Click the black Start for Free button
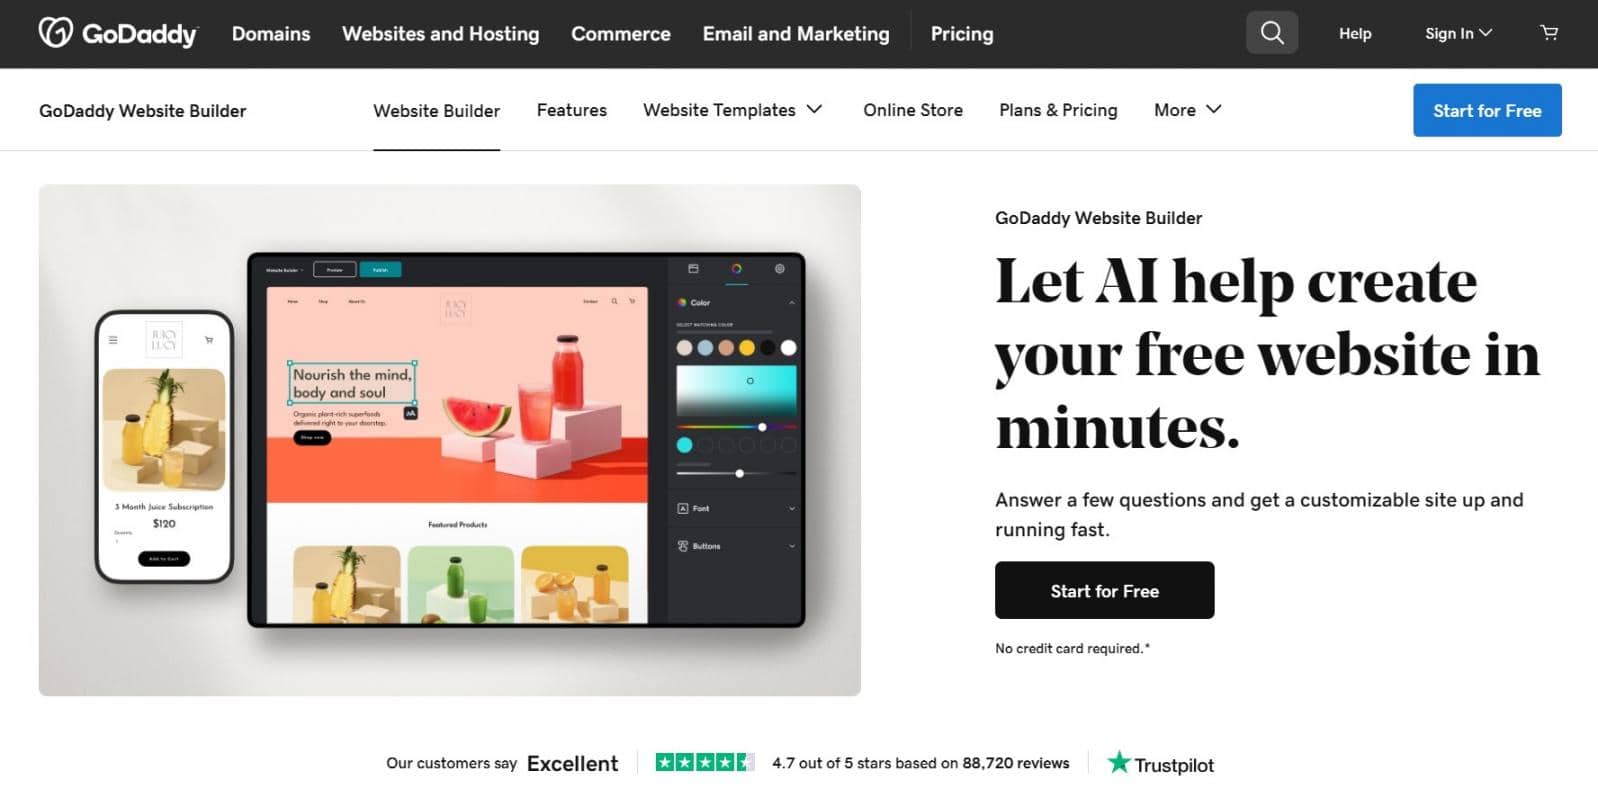 (1104, 590)
